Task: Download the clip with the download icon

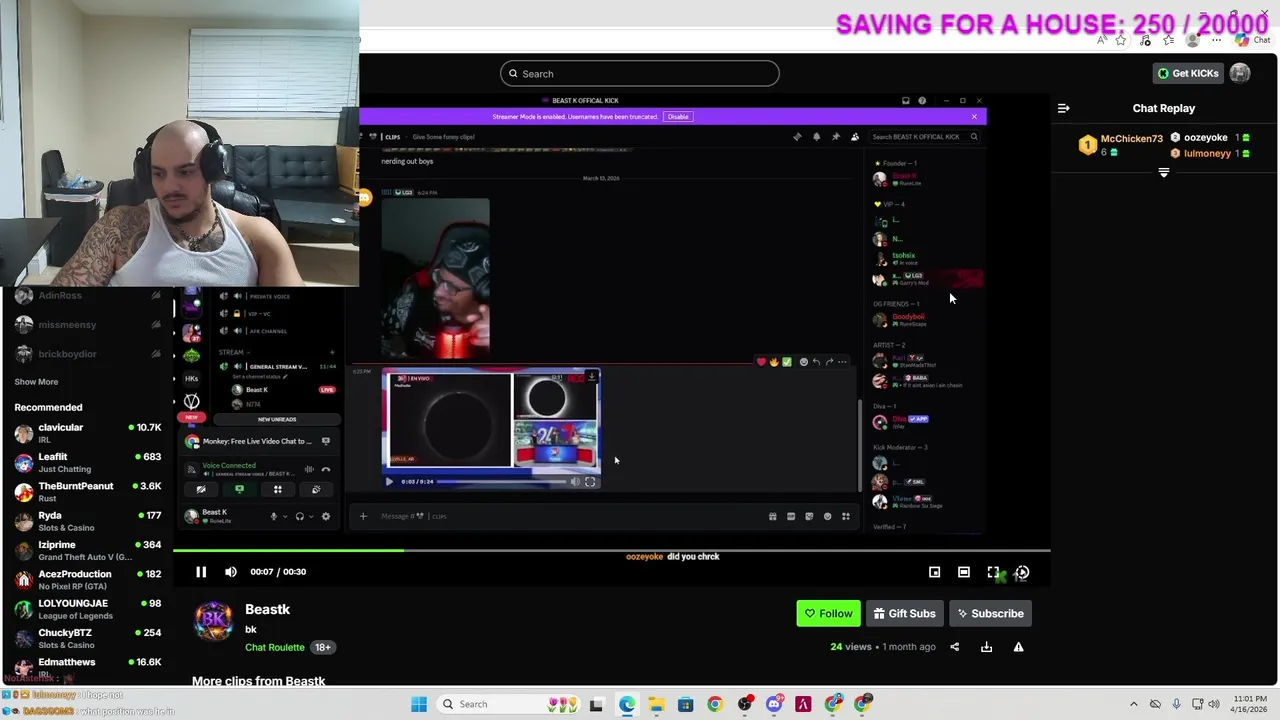Action: pos(986,647)
